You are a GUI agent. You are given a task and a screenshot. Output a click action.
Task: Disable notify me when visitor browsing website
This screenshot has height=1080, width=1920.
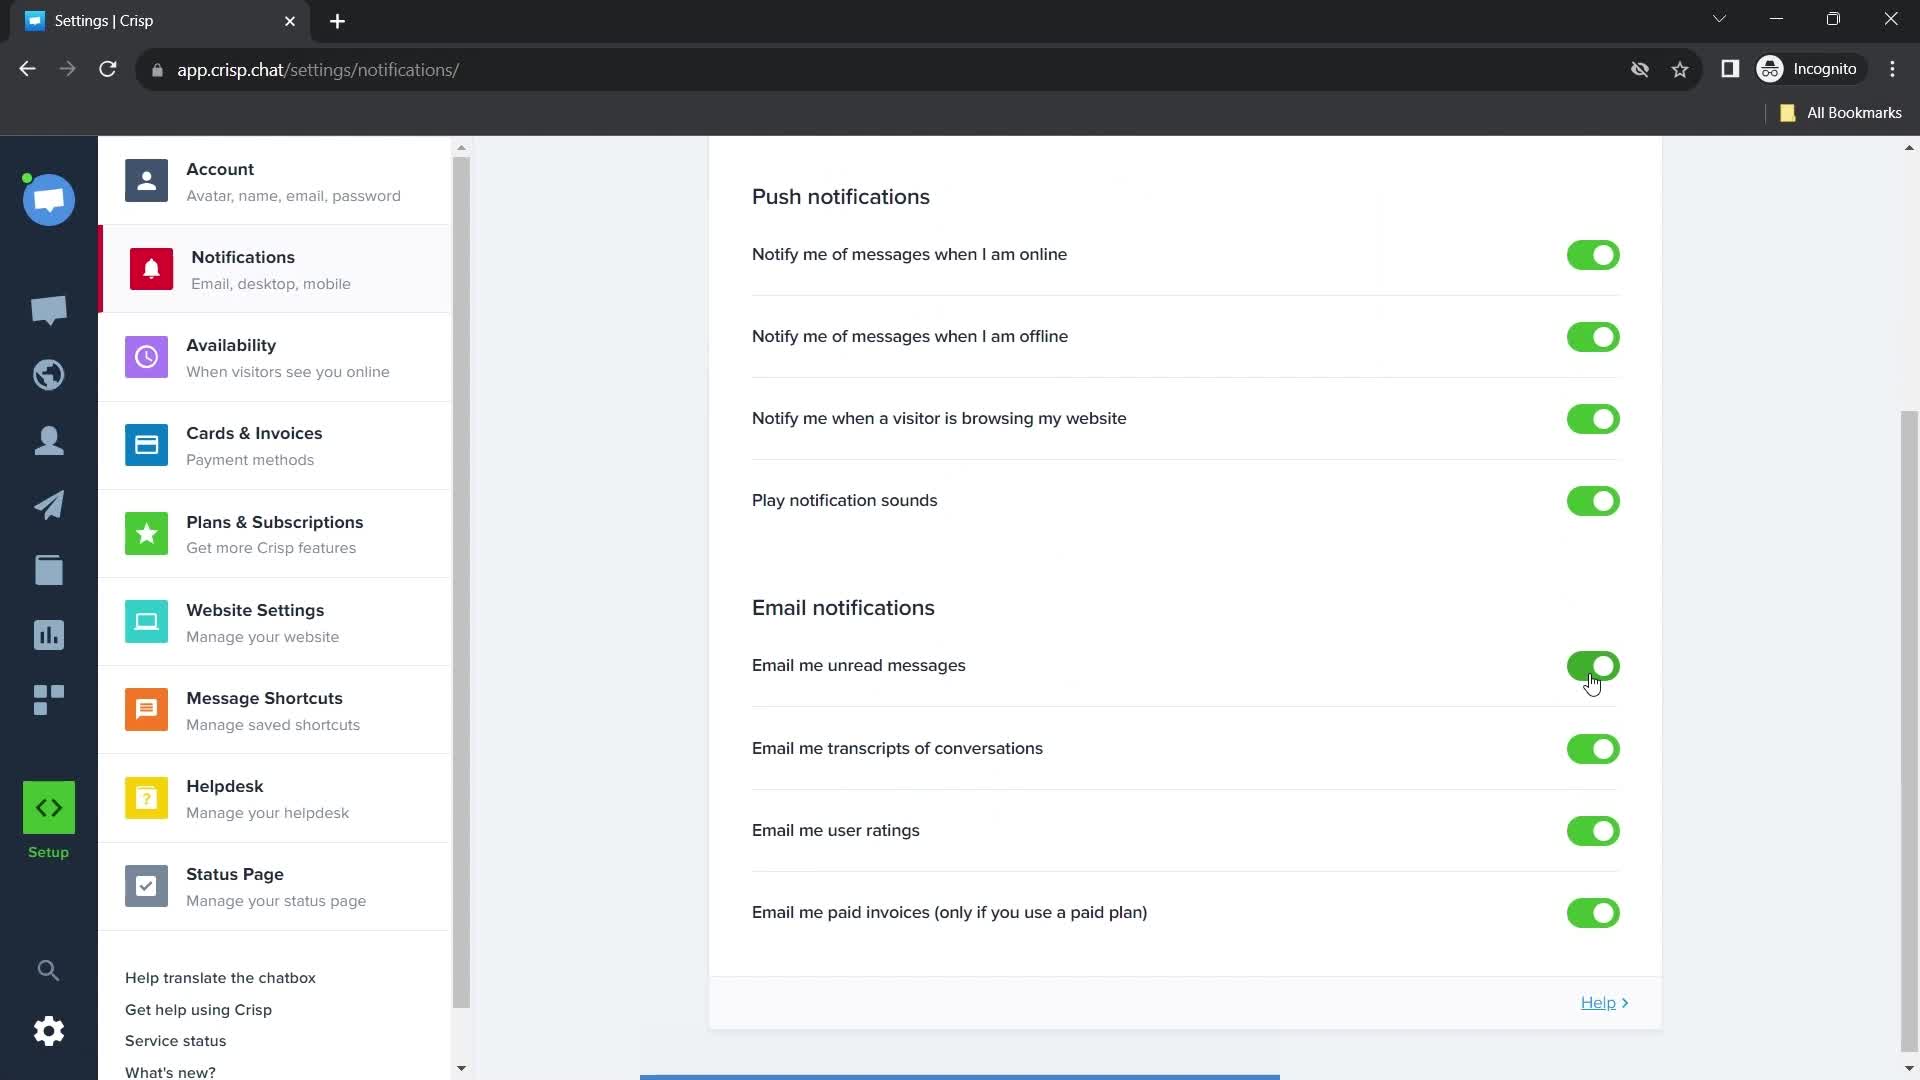tap(1592, 418)
